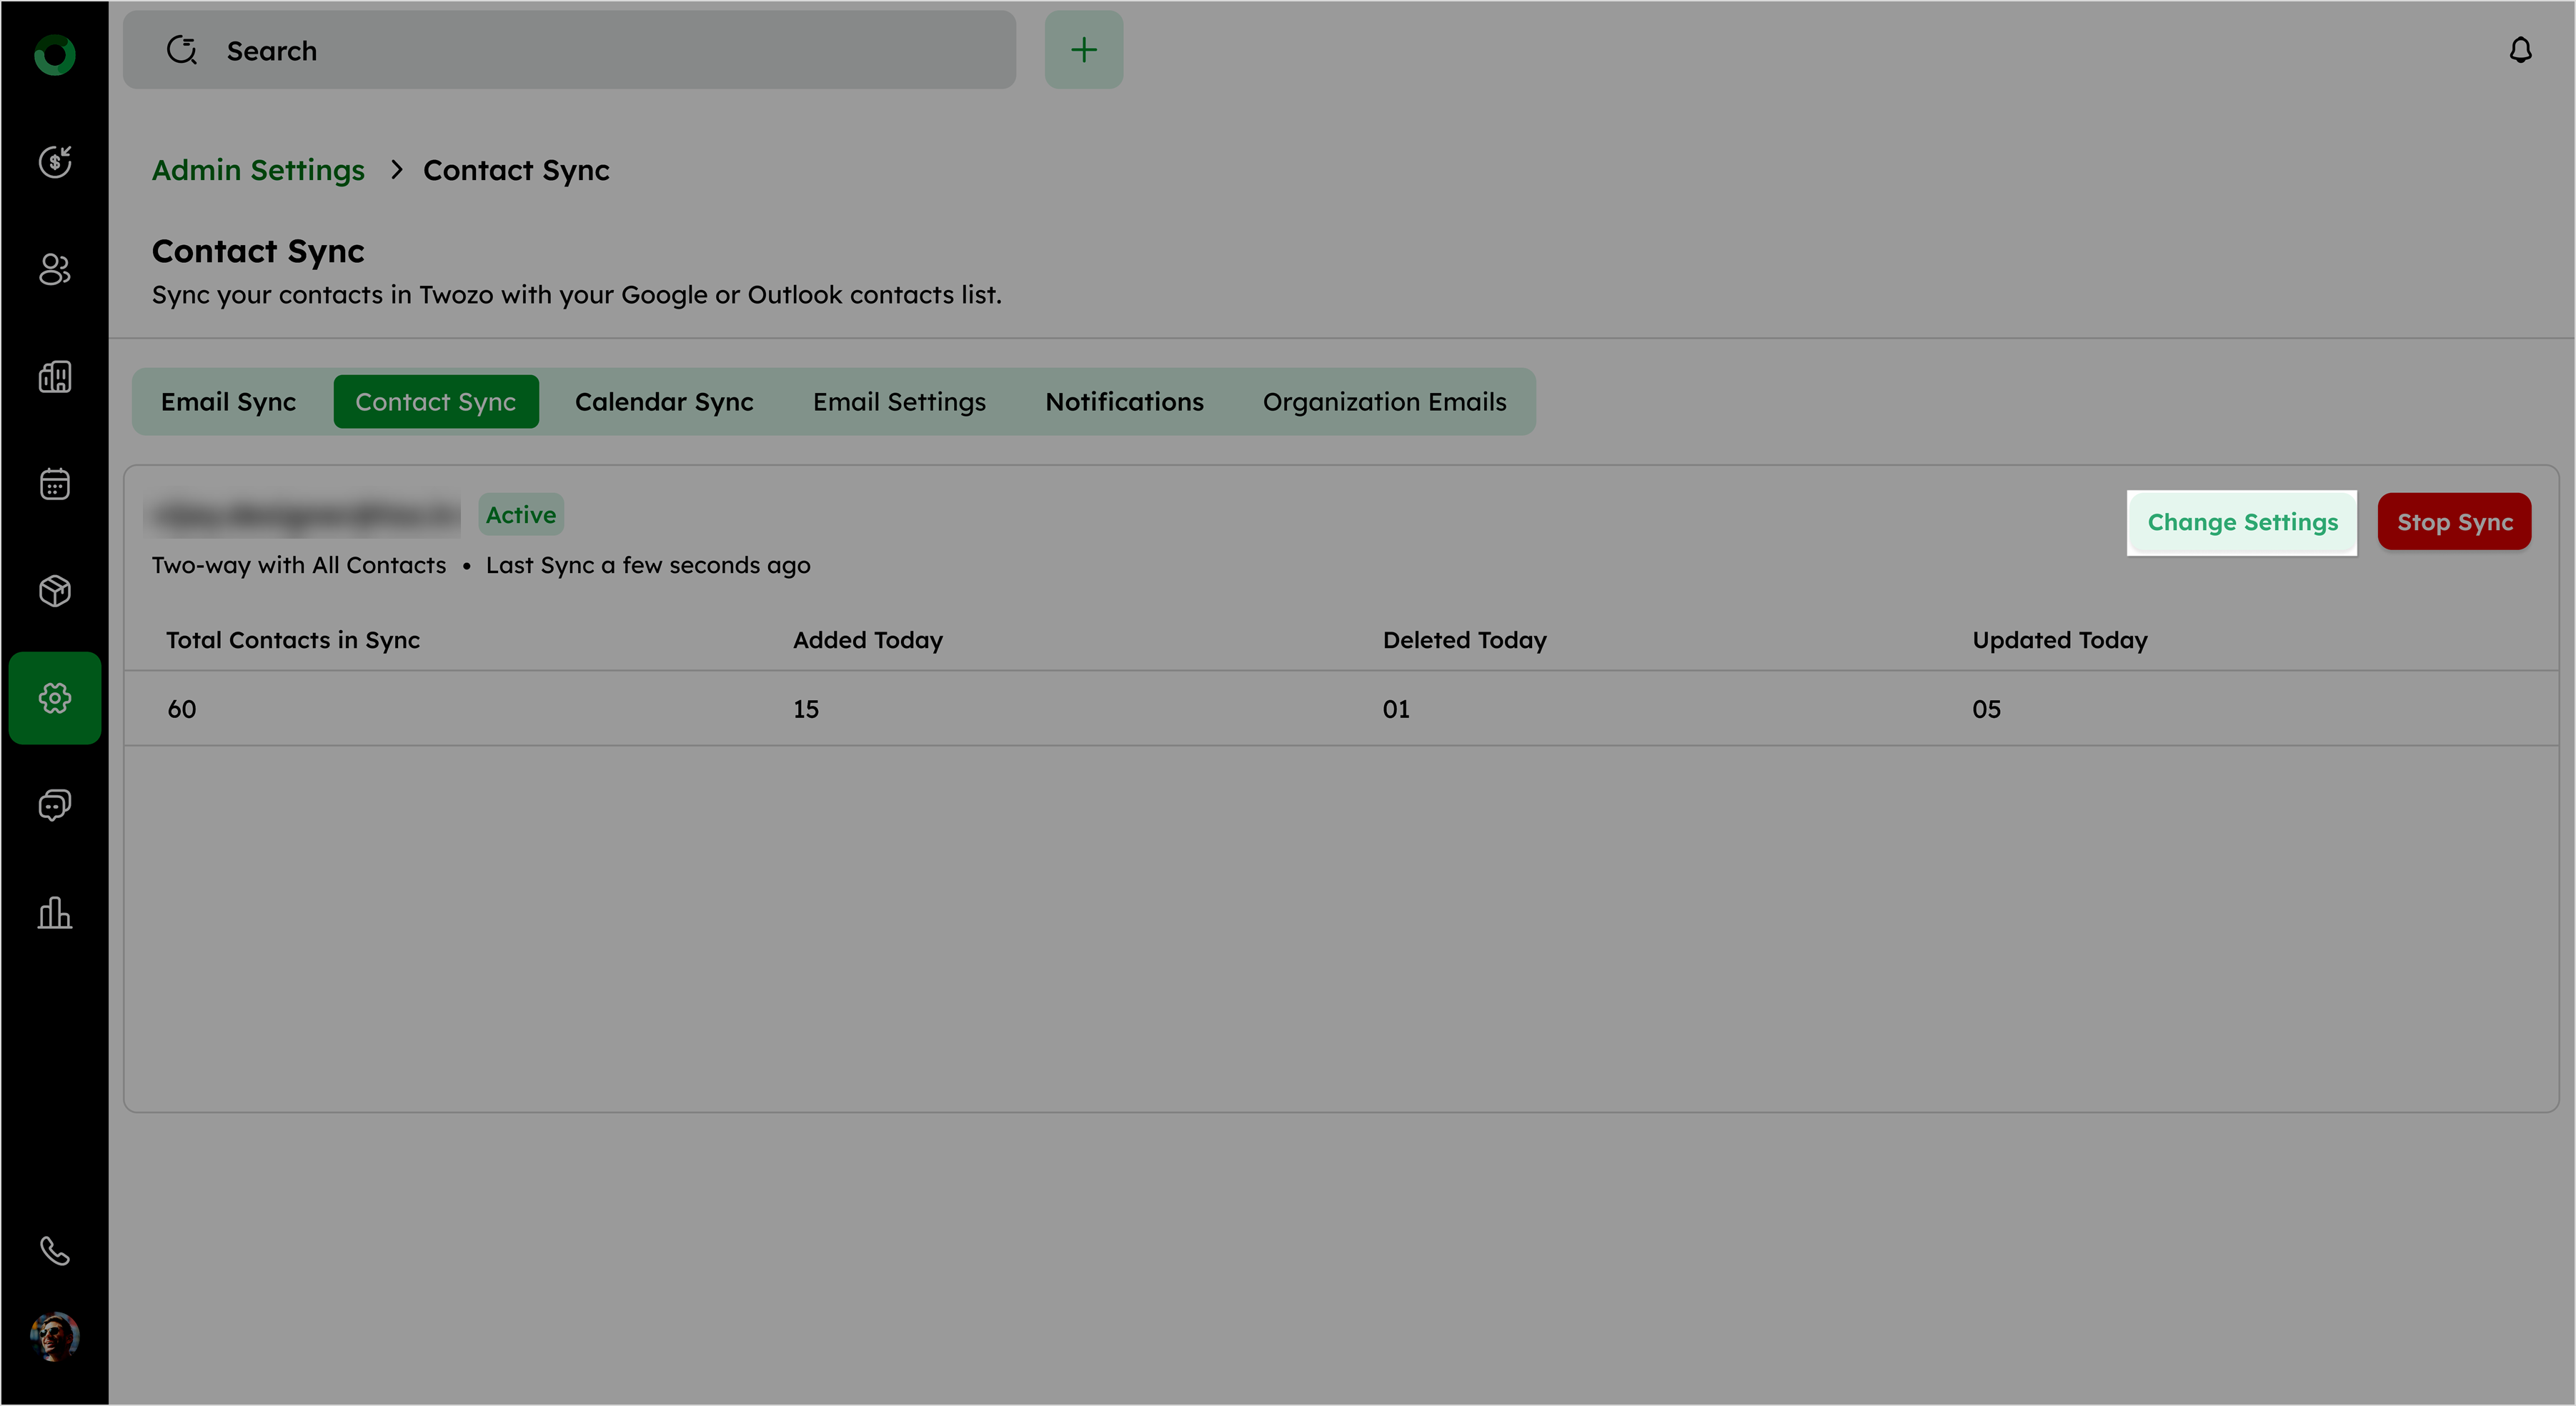This screenshot has width=2576, height=1406.
Task: Open the user profile avatar
Action: point(55,1336)
